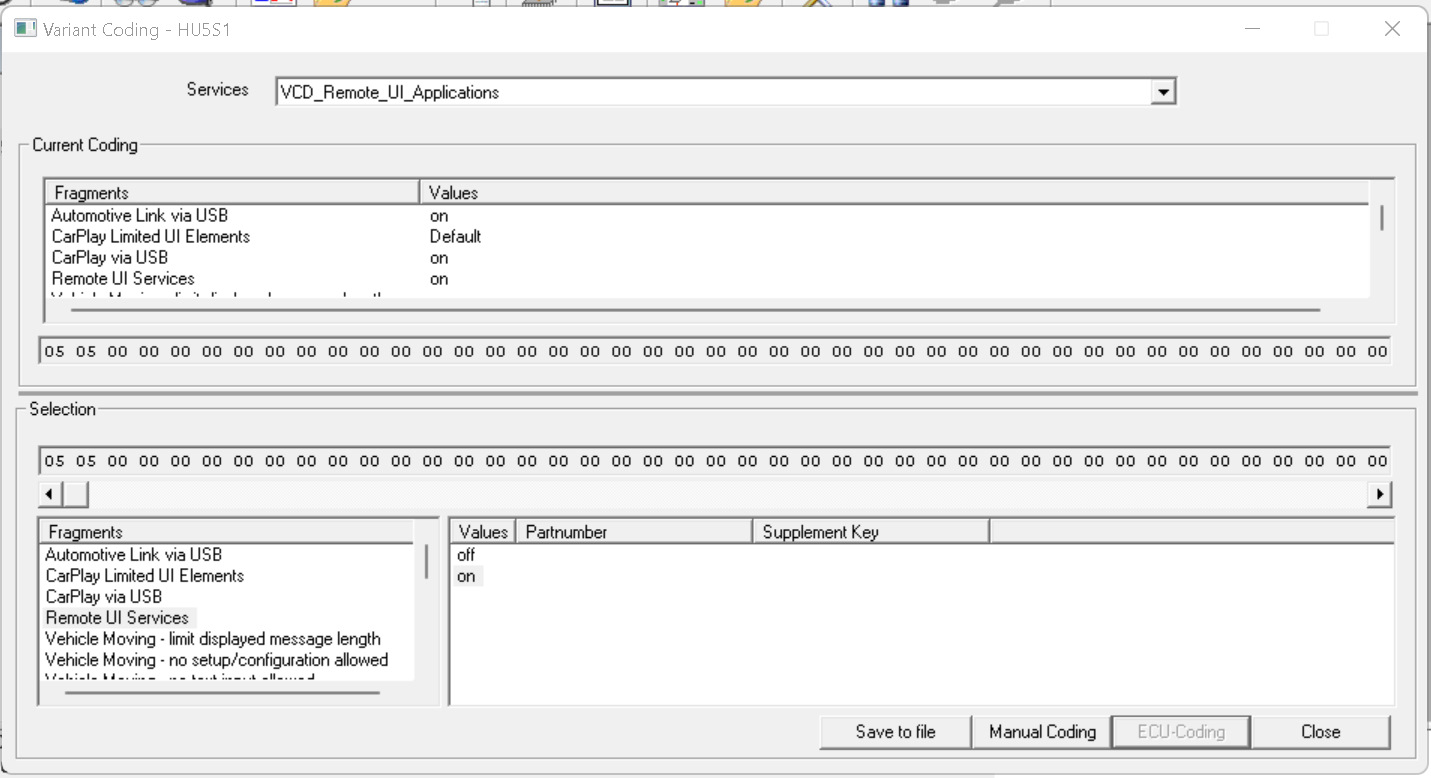Select CarPlay Limited UI Elements in Current Coding

point(151,236)
